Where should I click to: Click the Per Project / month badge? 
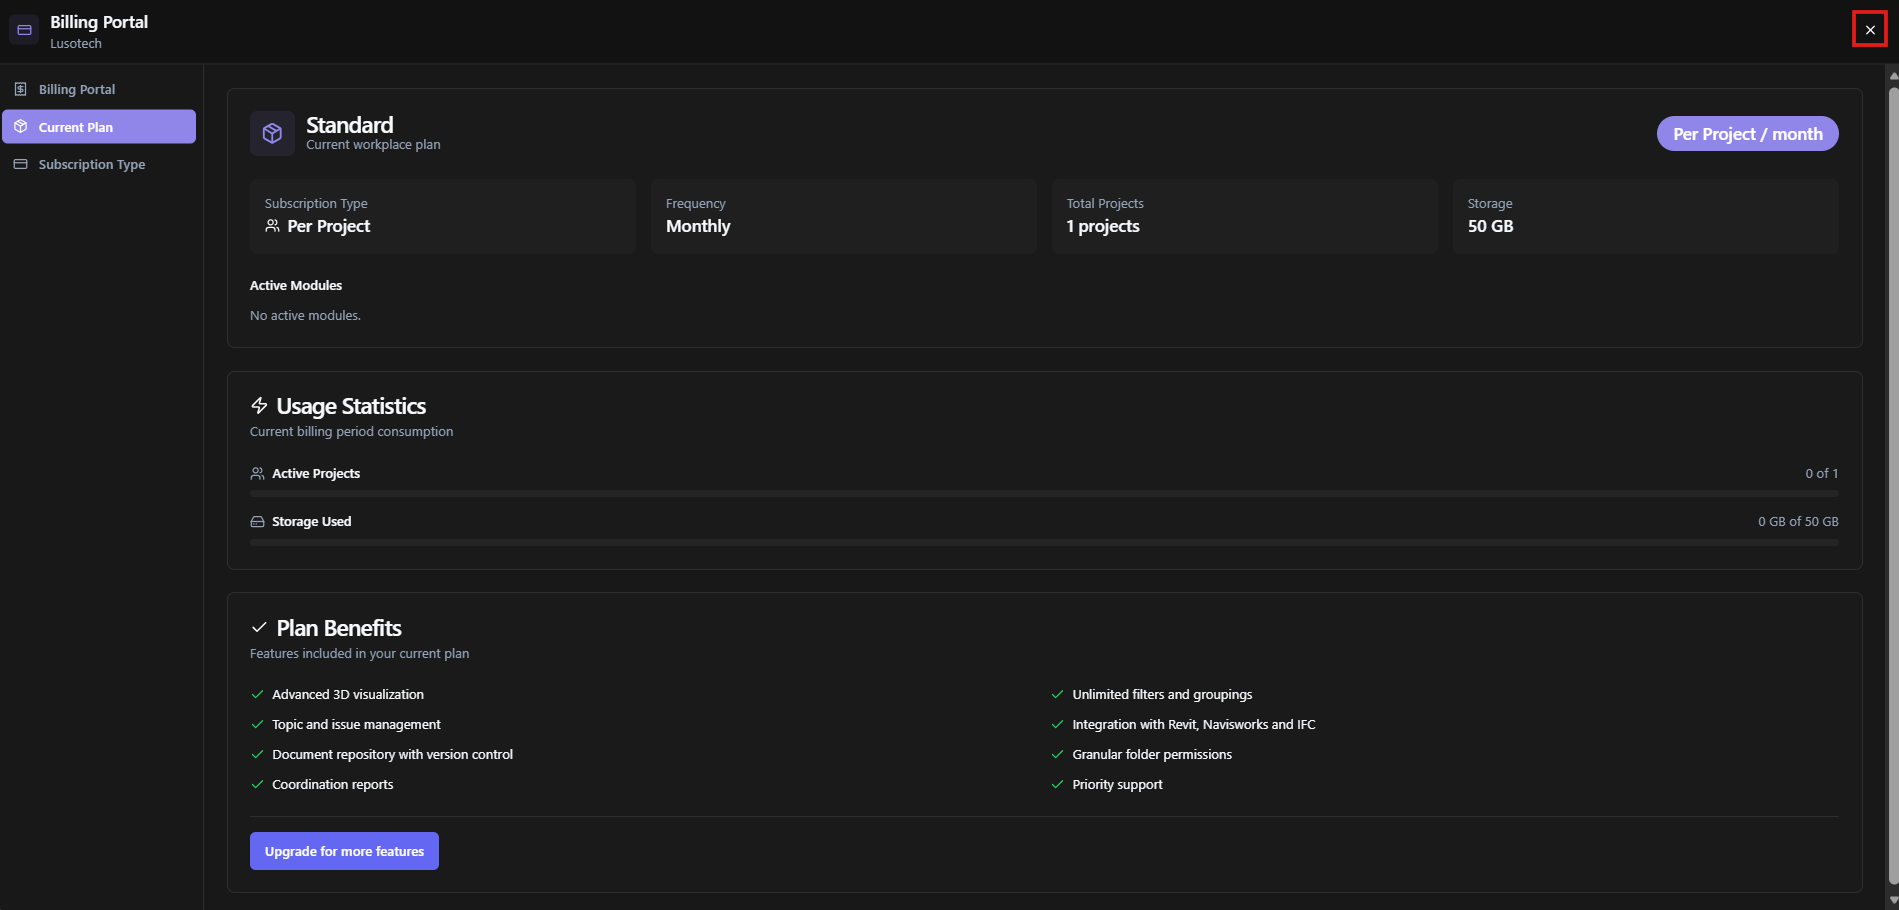[1747, 134]
